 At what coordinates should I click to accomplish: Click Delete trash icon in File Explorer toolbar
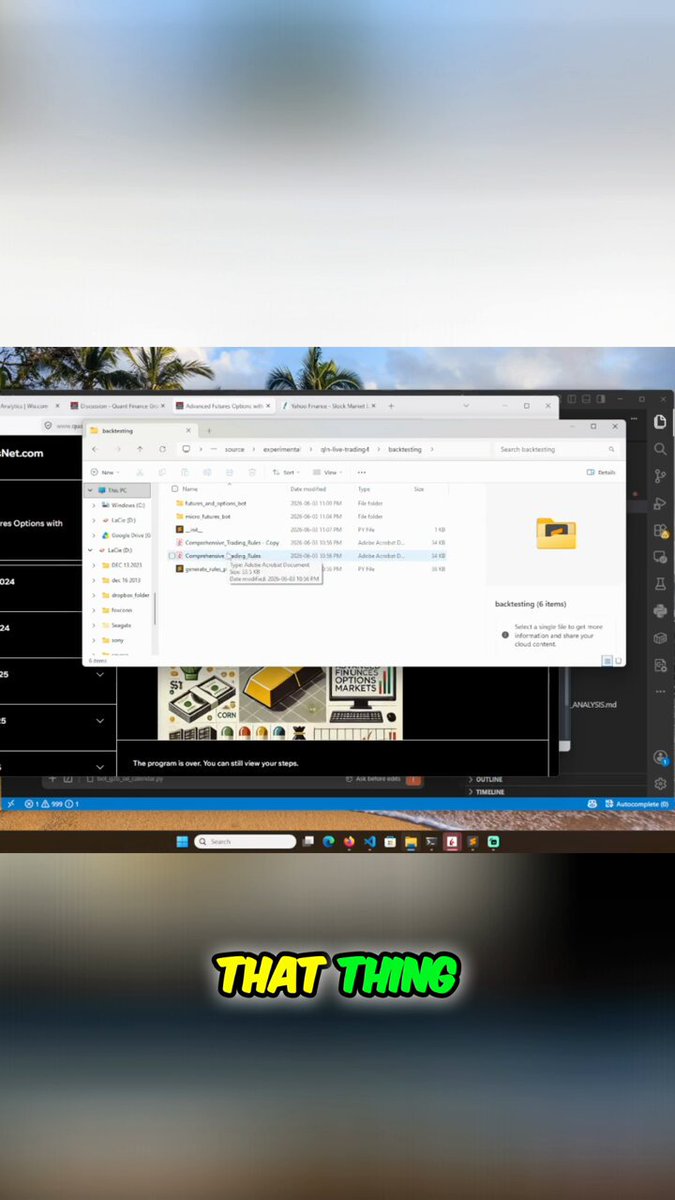252,472
